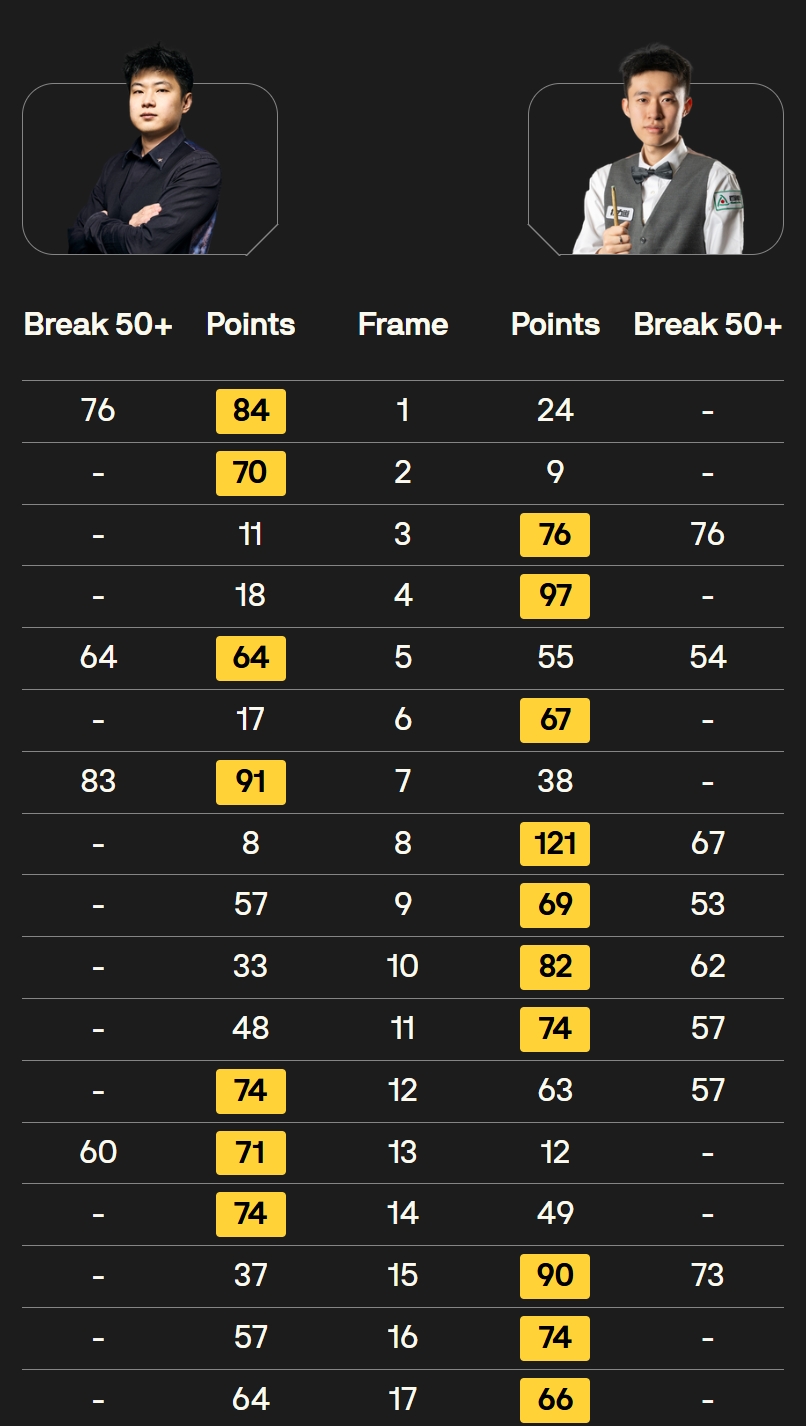Click the right Points column header
This screenshot has height=1426, width=806.
(555, 324)
